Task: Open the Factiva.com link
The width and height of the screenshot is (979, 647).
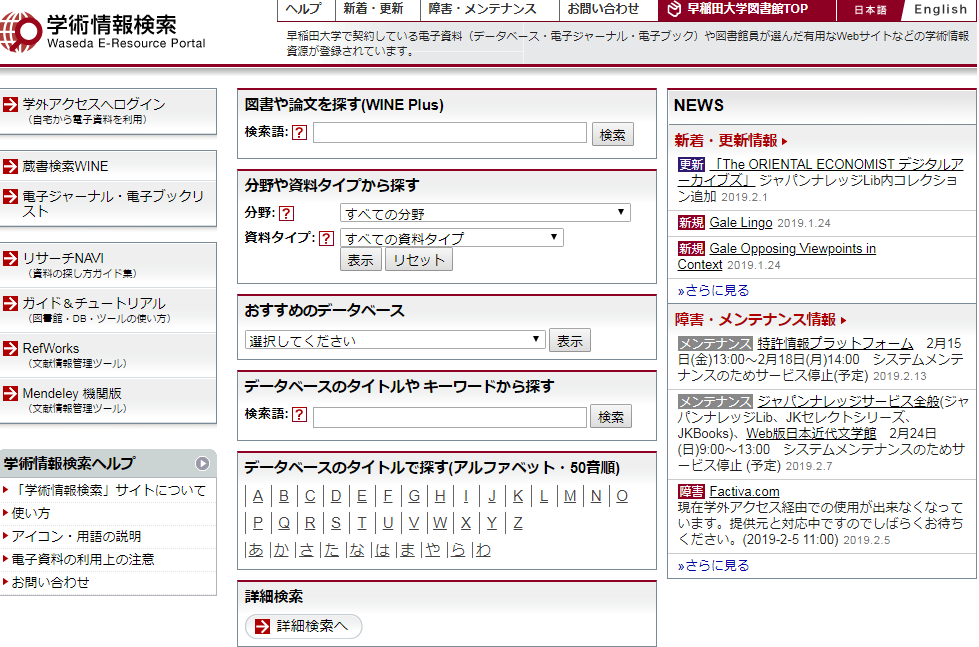Action: (x=744, y=491)
